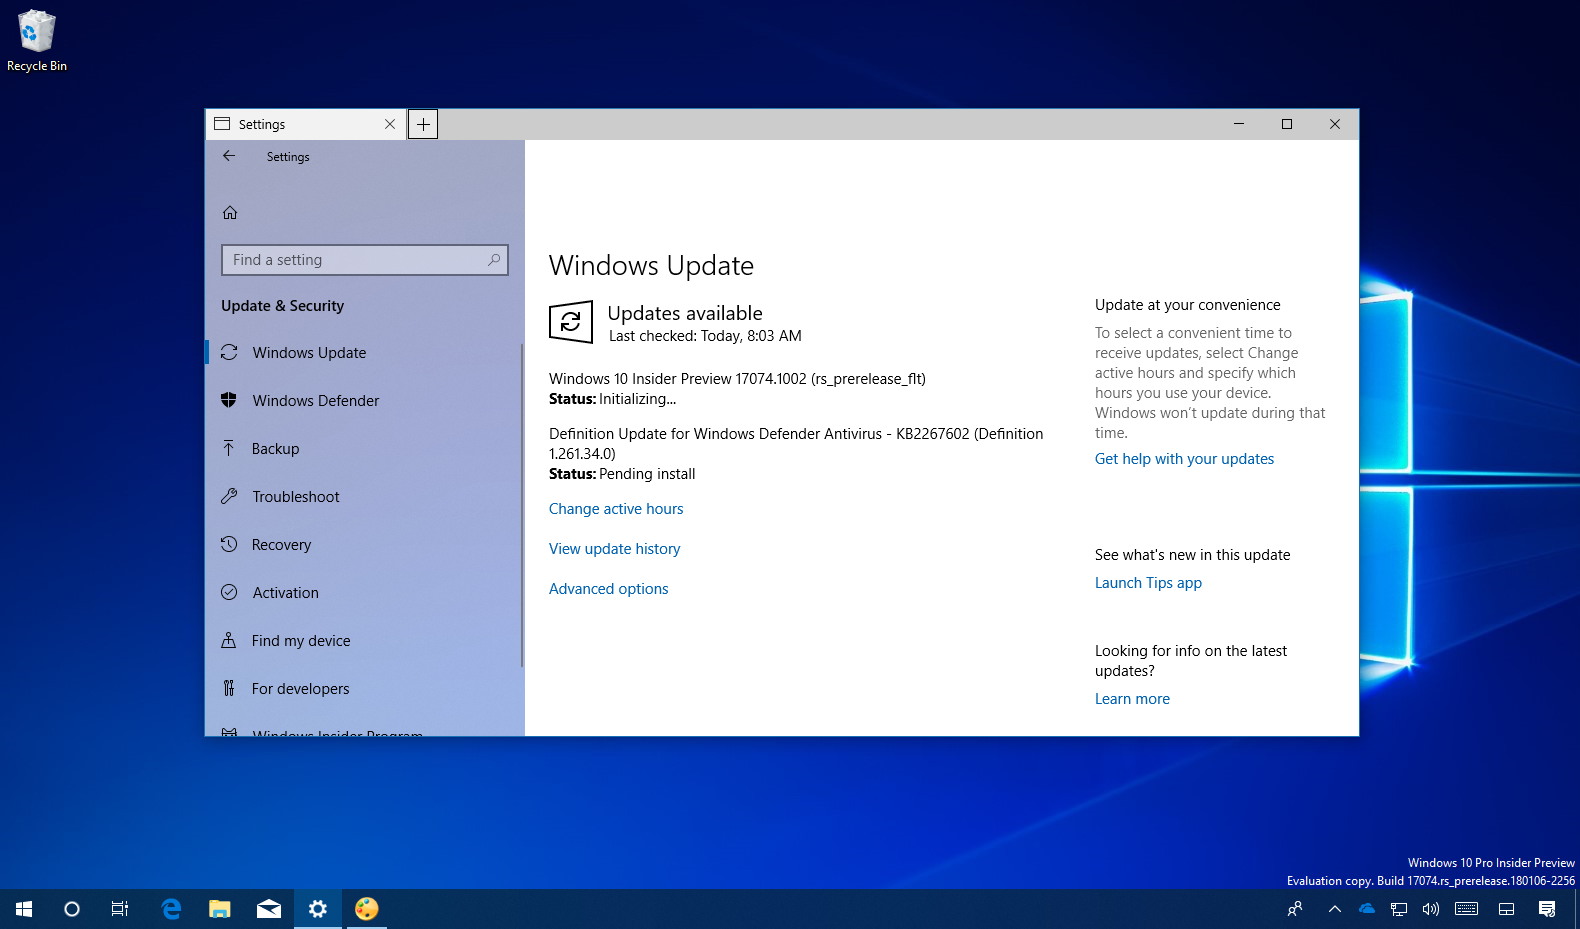Click the Windows 10 Insider Preview 17074.1002 entry
The image size is (1580, 929).
coord(737,379)
